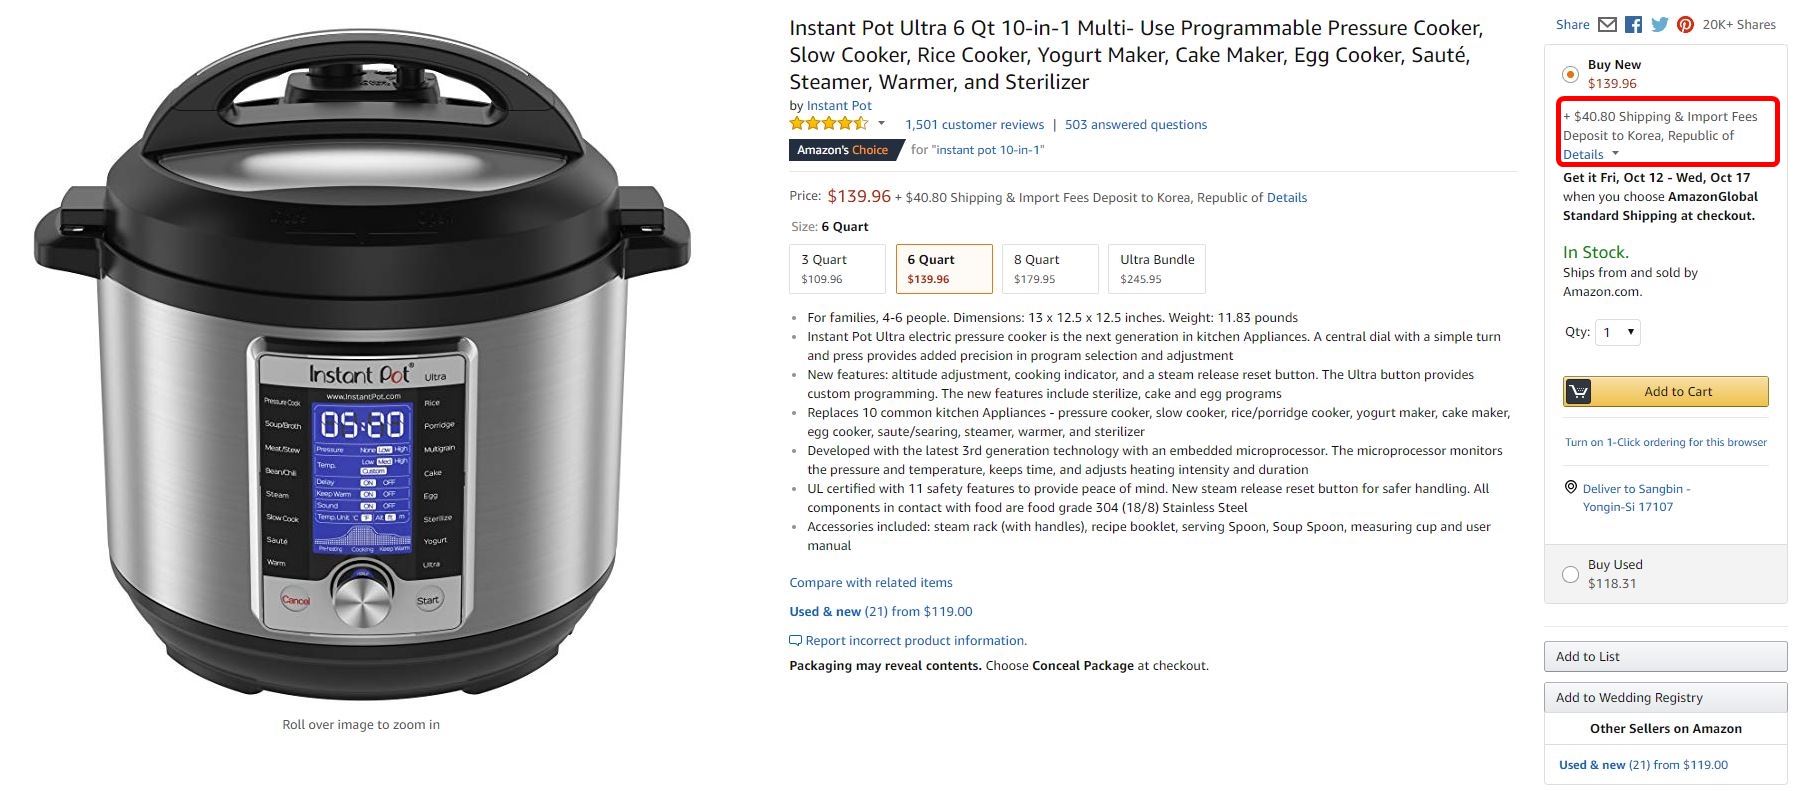This screenshot has width=1795, height=791.
Task: Open the Qty quantity dropdown
Action: (1617, 332)
